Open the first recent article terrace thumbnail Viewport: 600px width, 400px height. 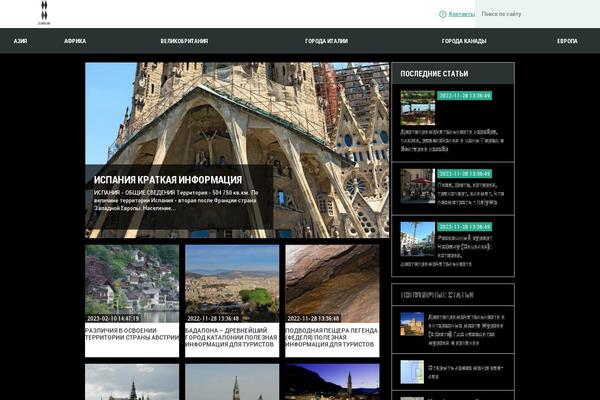click(x=418, y=108)
